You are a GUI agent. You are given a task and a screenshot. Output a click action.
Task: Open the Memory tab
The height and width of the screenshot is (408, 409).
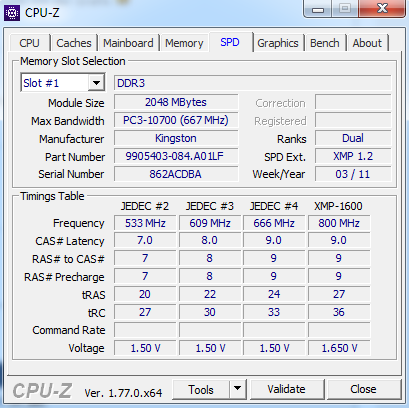pos(184,43)
